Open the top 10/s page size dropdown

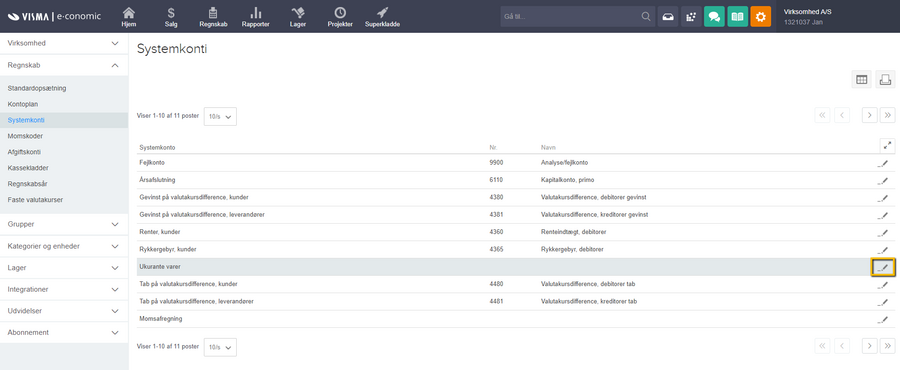click(x=220, y=116)
